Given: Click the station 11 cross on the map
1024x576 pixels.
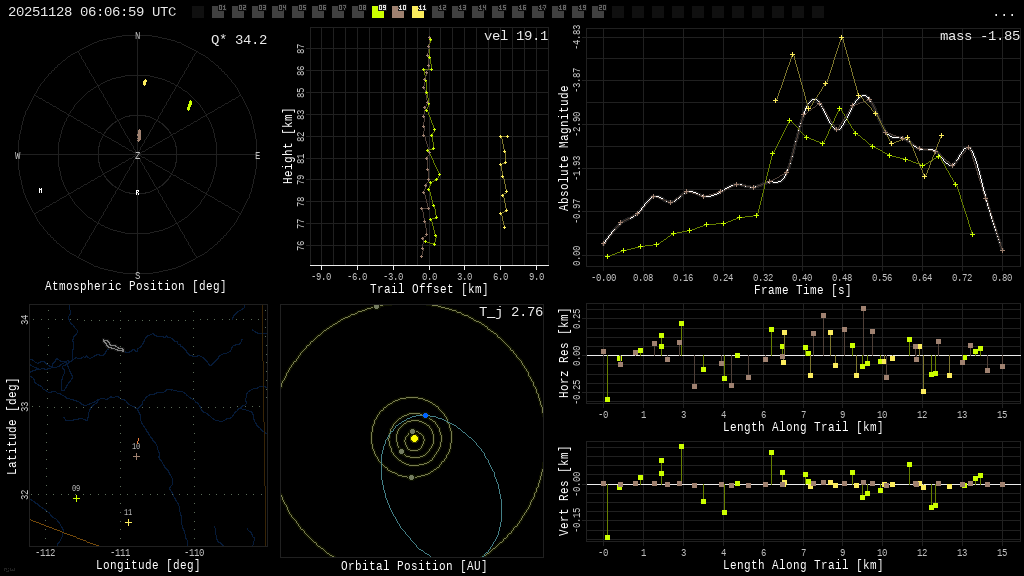Looking at the screenshot, I should (x=128, y=522).
